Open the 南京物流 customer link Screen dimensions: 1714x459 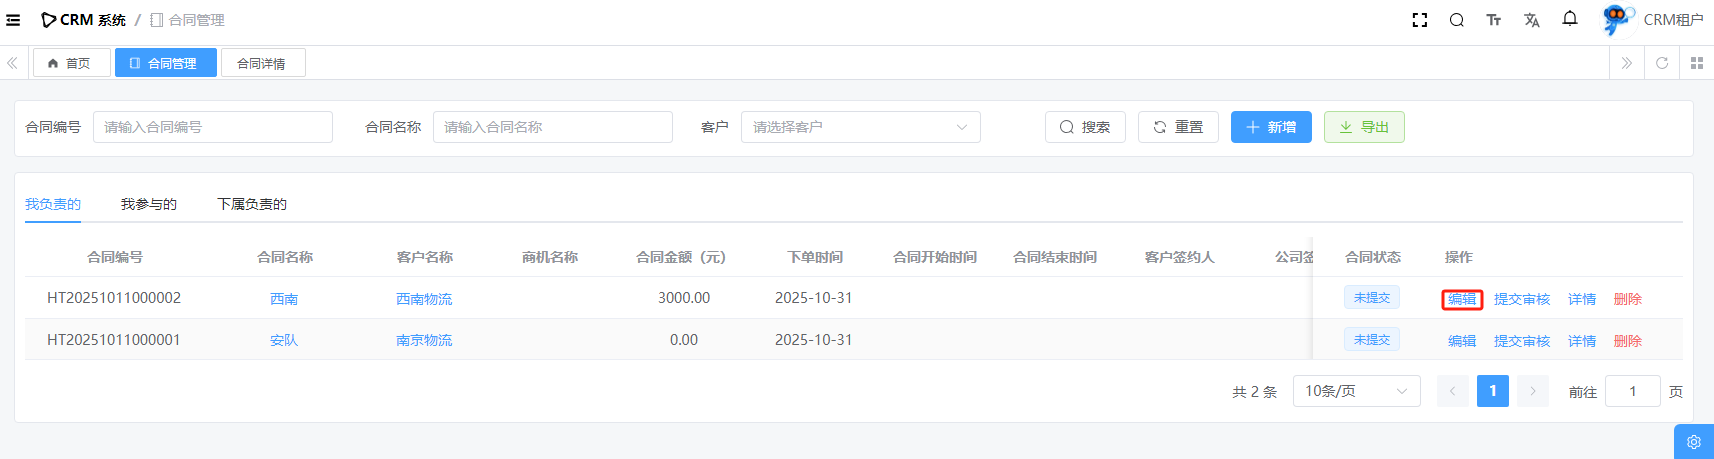coord(424,340)
